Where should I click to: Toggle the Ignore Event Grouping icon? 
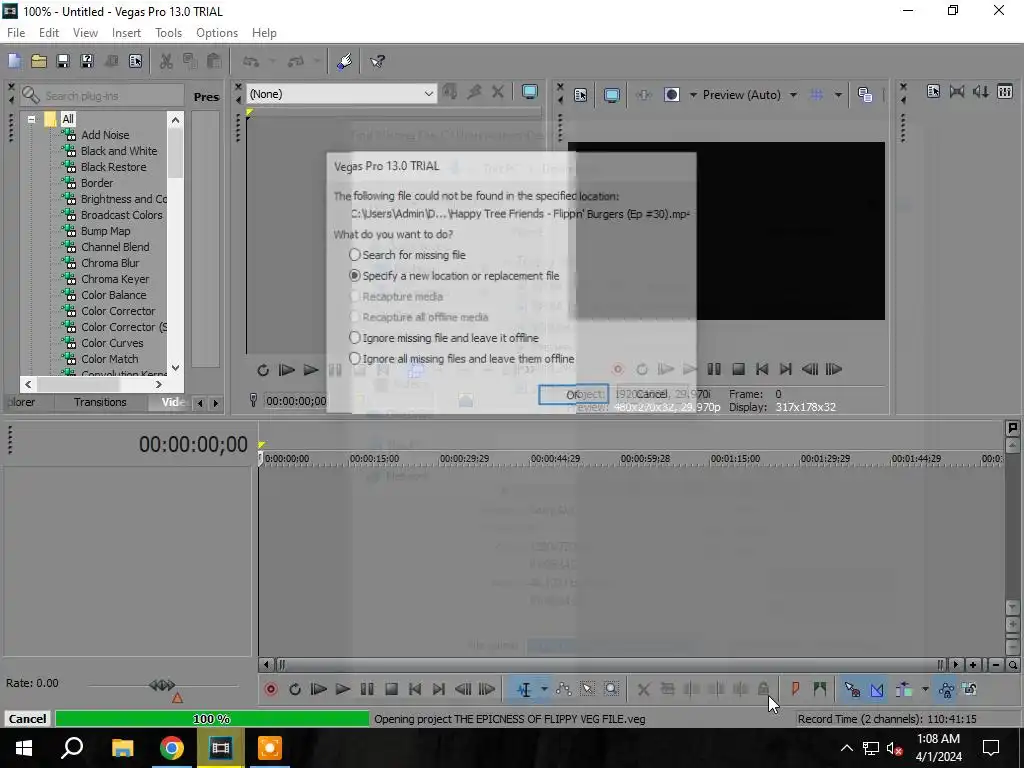(970, 689)
